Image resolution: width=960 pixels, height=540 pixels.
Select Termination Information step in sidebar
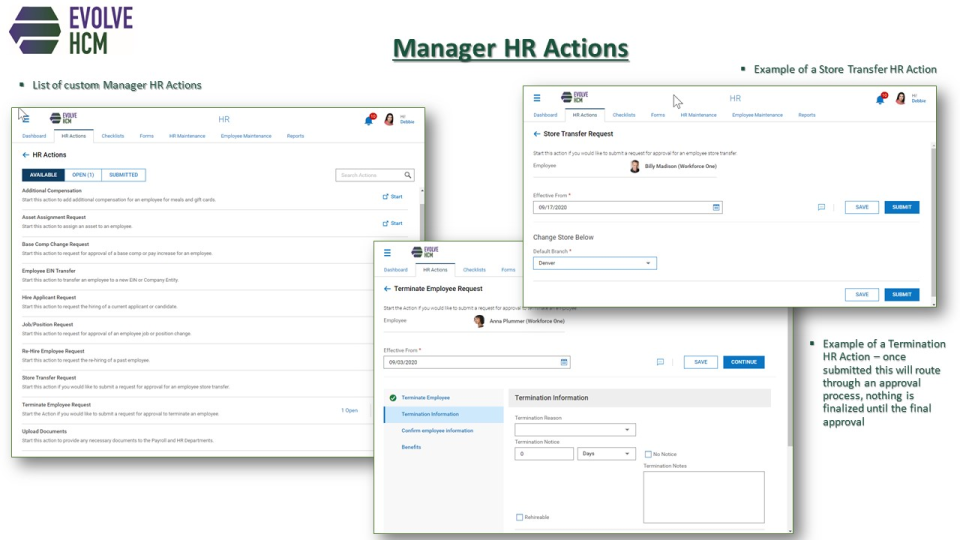tap(444, 414)
